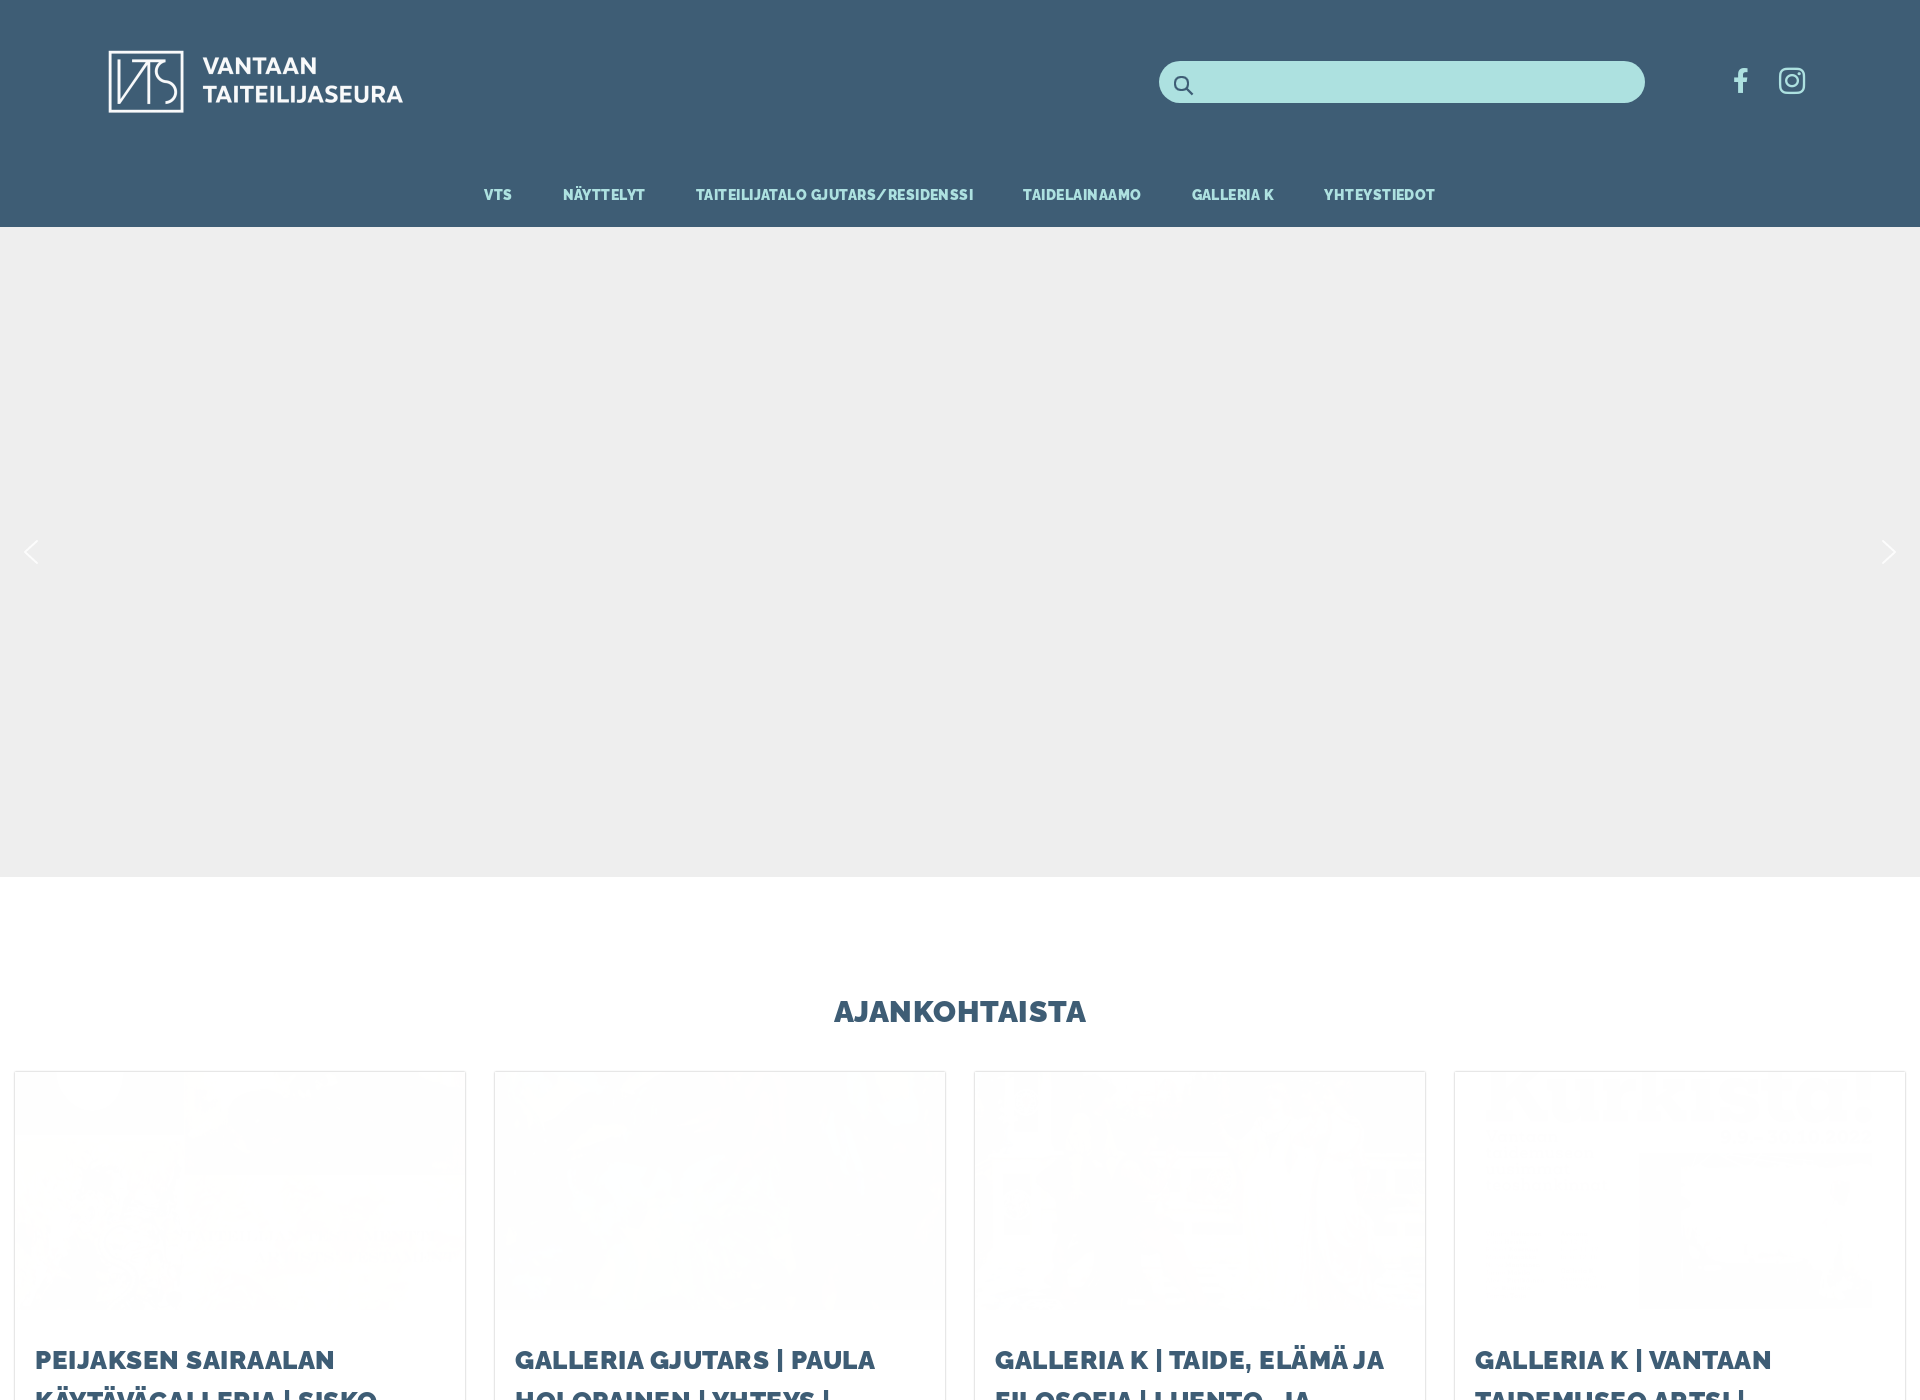Open Taide, Elämä ja Filosofia article
Image resolution: width=1920 pixels, height=1400 pixels.
[x=1189, y=1372]
